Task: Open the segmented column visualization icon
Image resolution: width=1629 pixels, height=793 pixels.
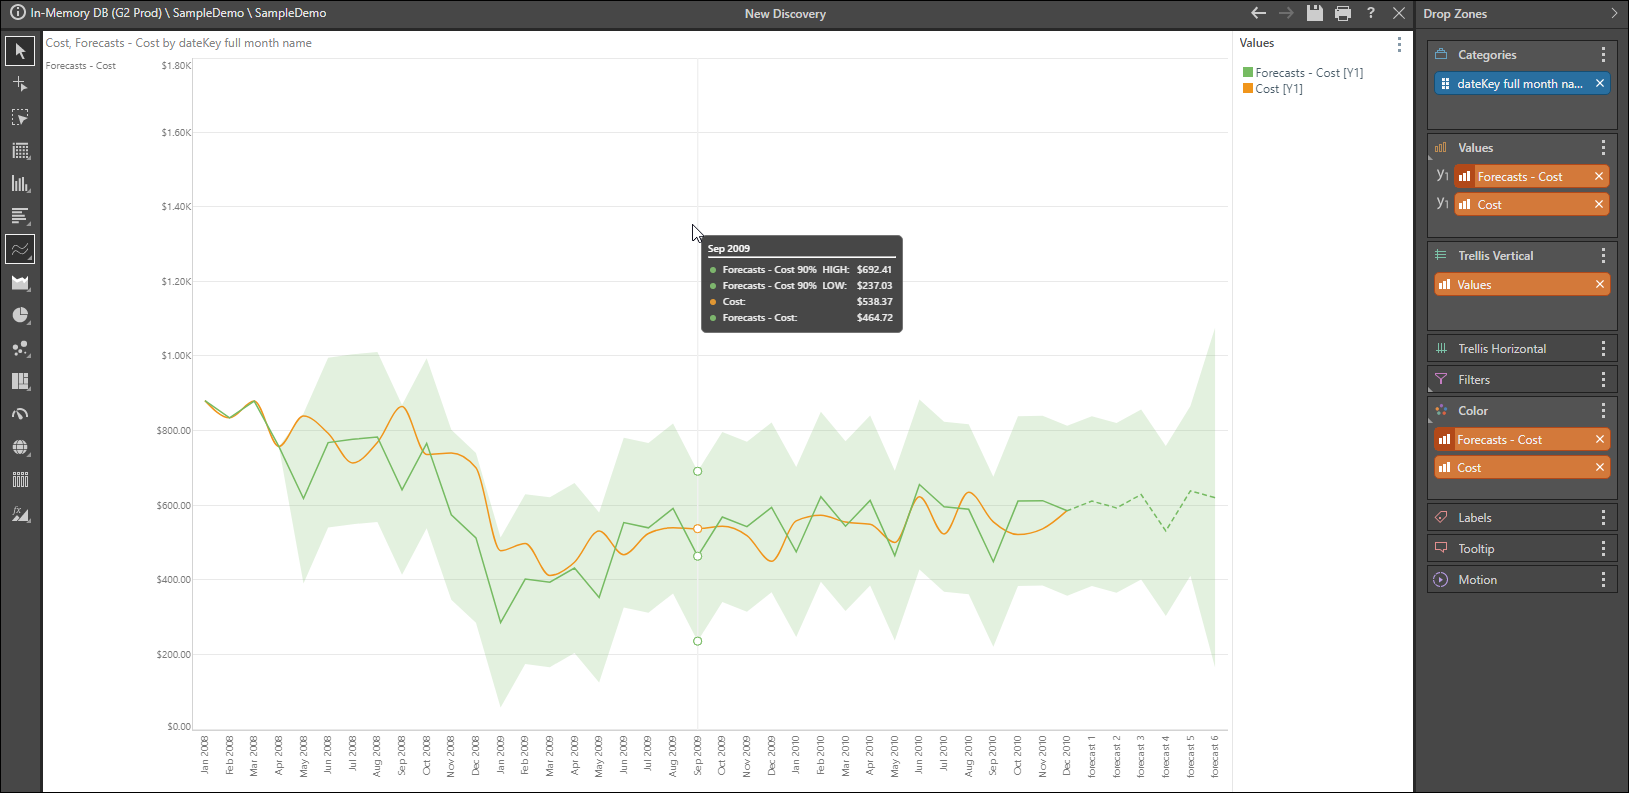Action: click(20, 480)
